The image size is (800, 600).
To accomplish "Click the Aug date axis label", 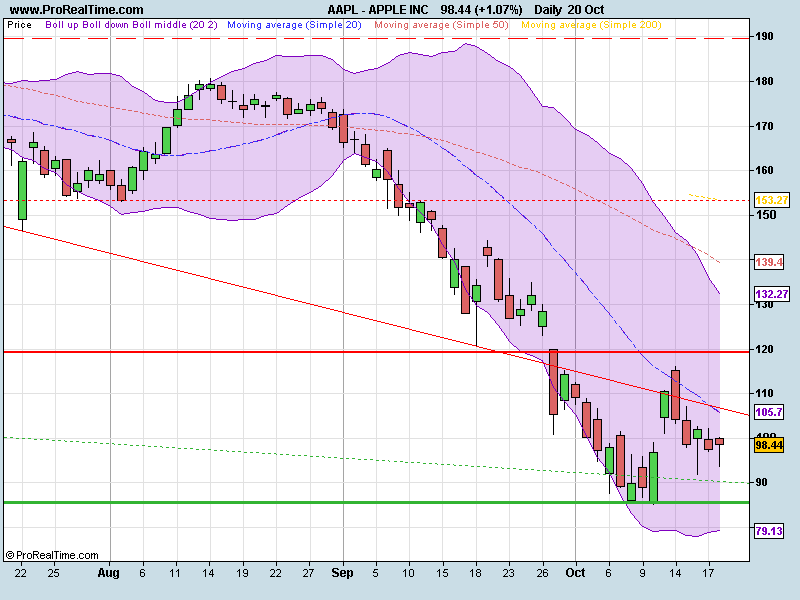I will pyautogui.click(x=108, y=573).
